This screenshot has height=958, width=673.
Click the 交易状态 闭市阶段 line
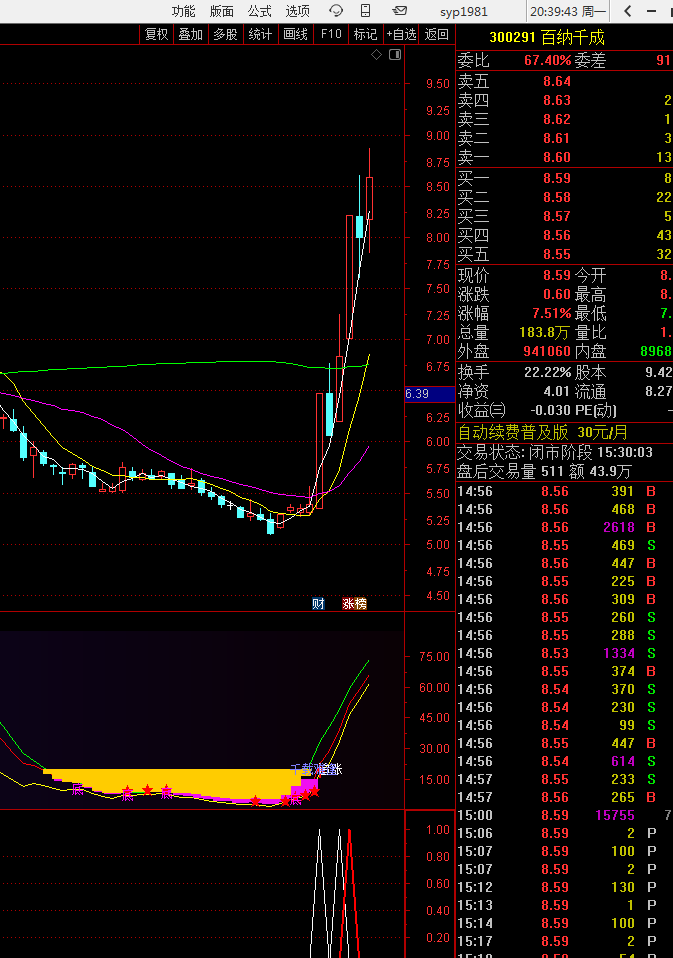tap(555, 453)
